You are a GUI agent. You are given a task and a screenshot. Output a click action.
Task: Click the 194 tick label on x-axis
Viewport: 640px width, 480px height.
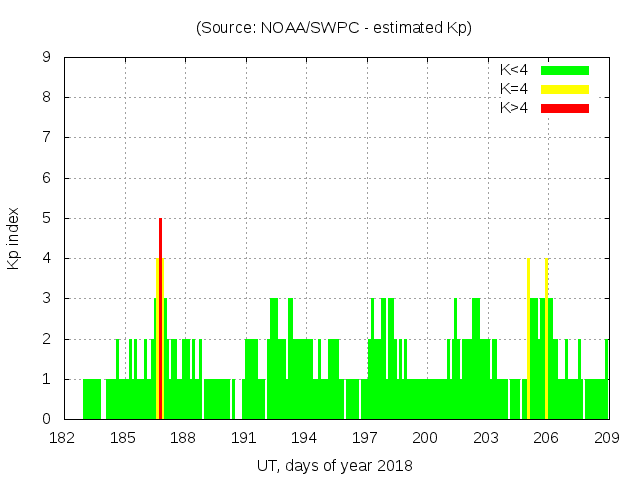(306, 438)
